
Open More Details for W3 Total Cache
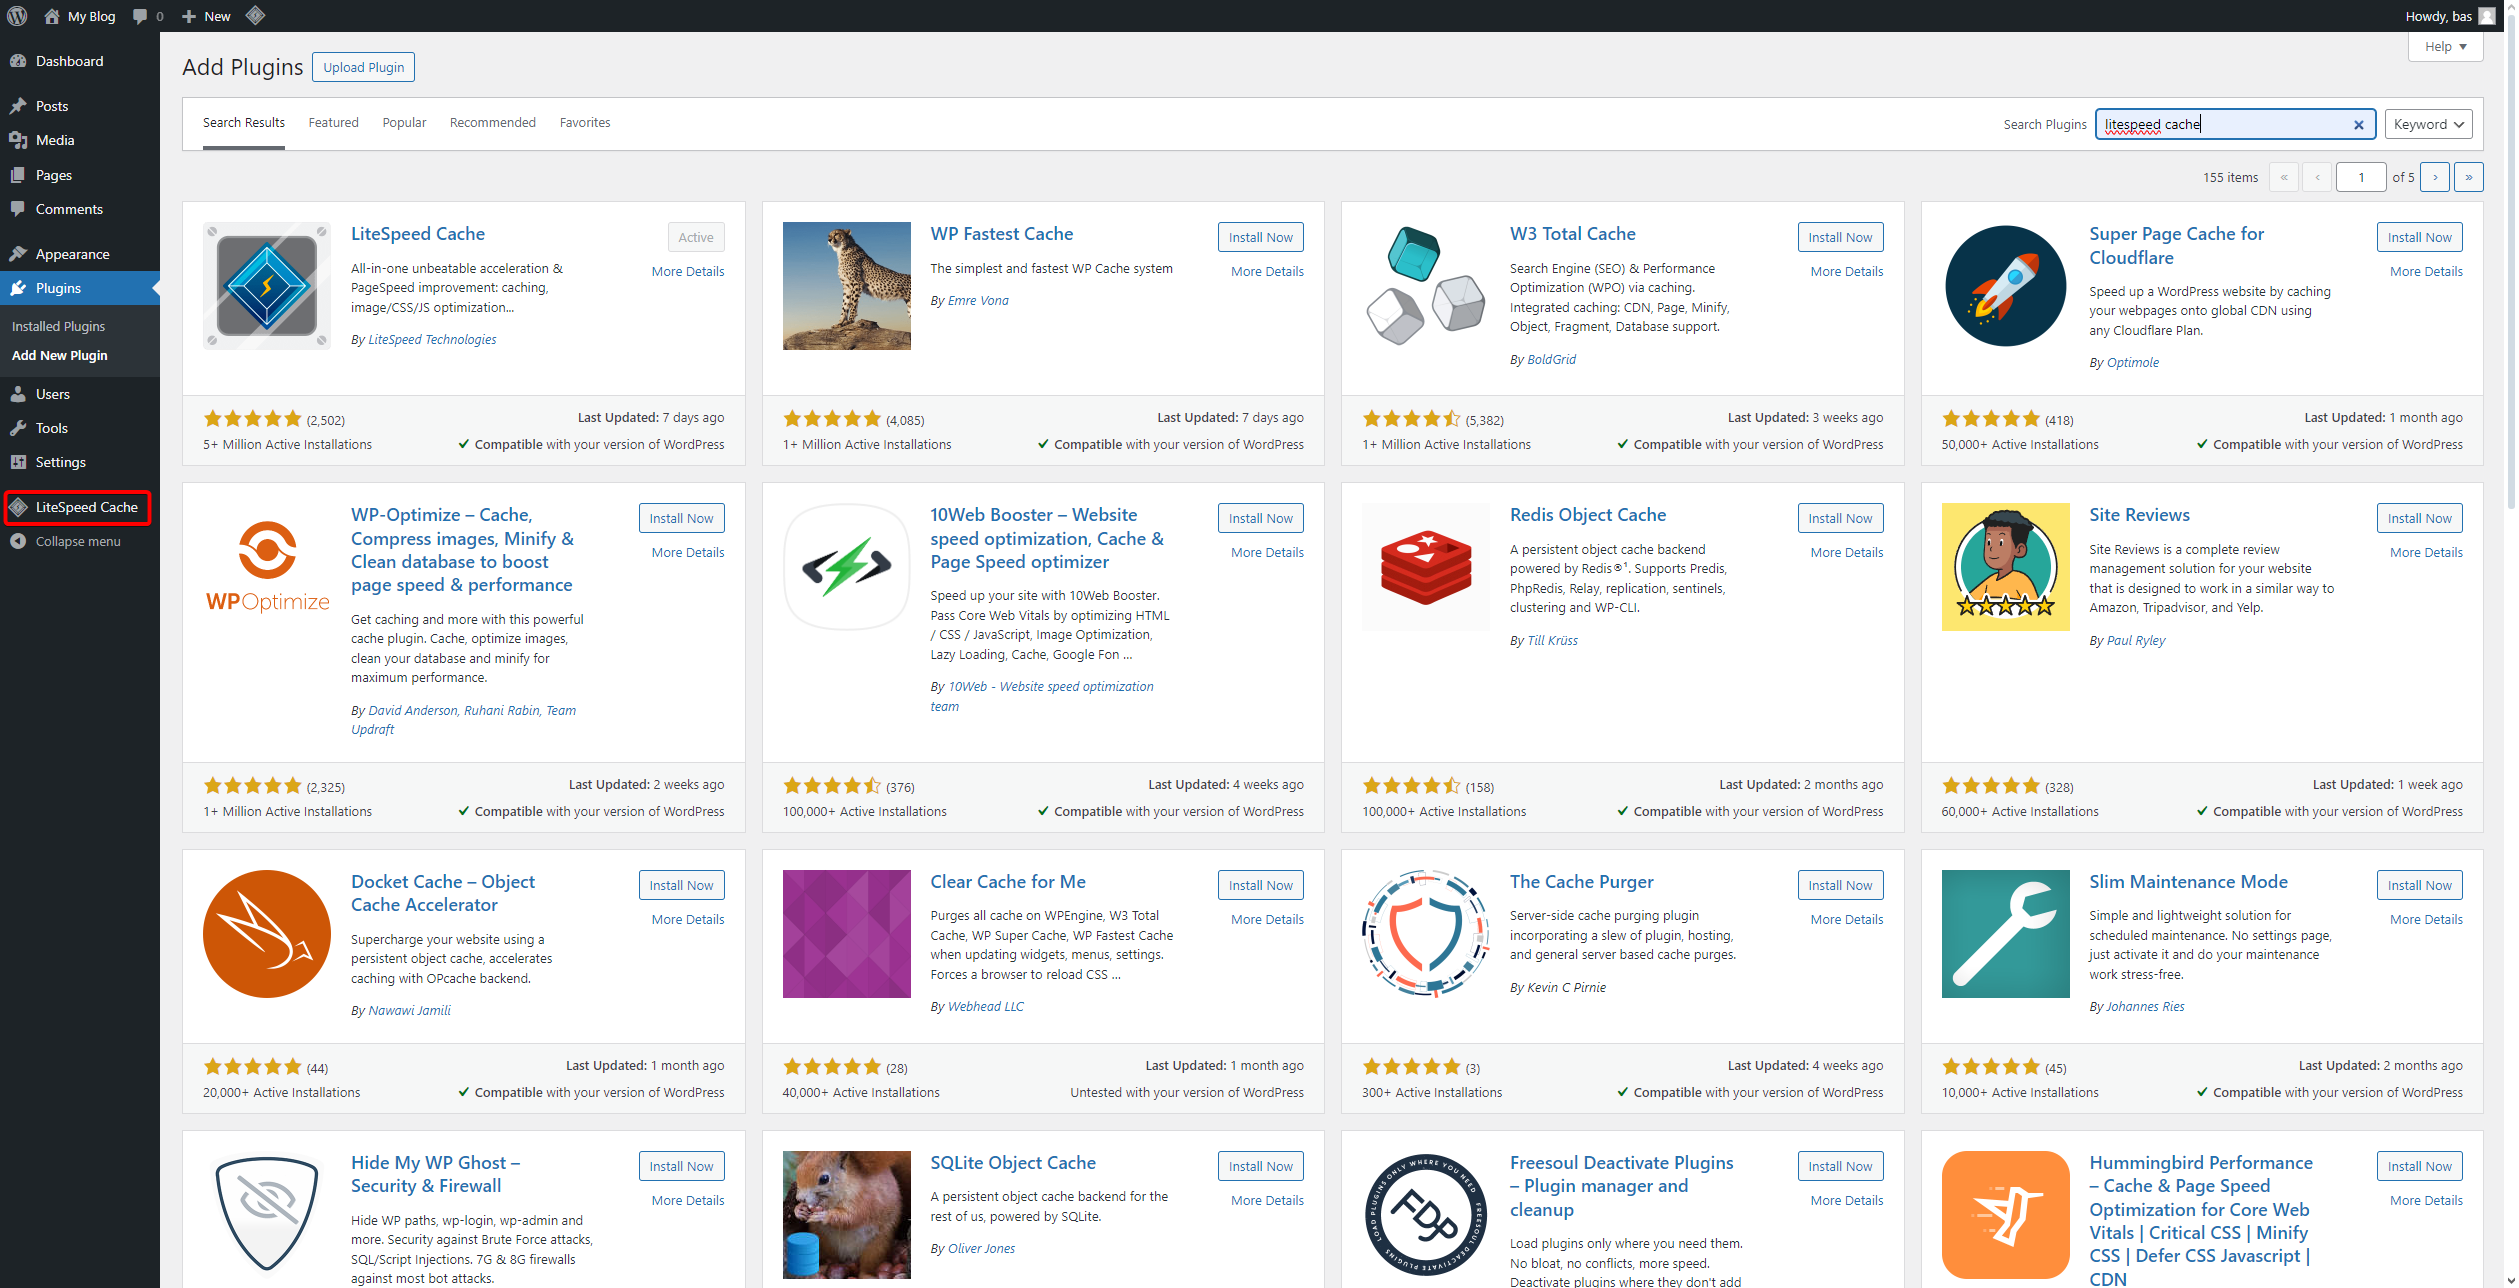1846,271
